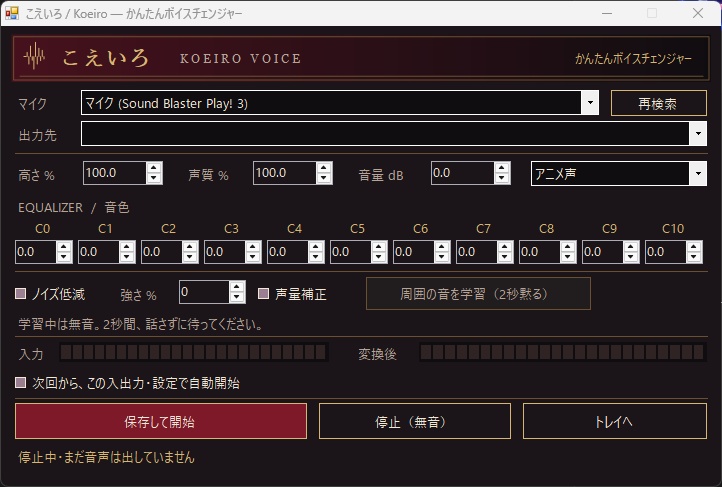Increase C2 equalizer with up arrow
Screen dimensions: 722x487
190,247
